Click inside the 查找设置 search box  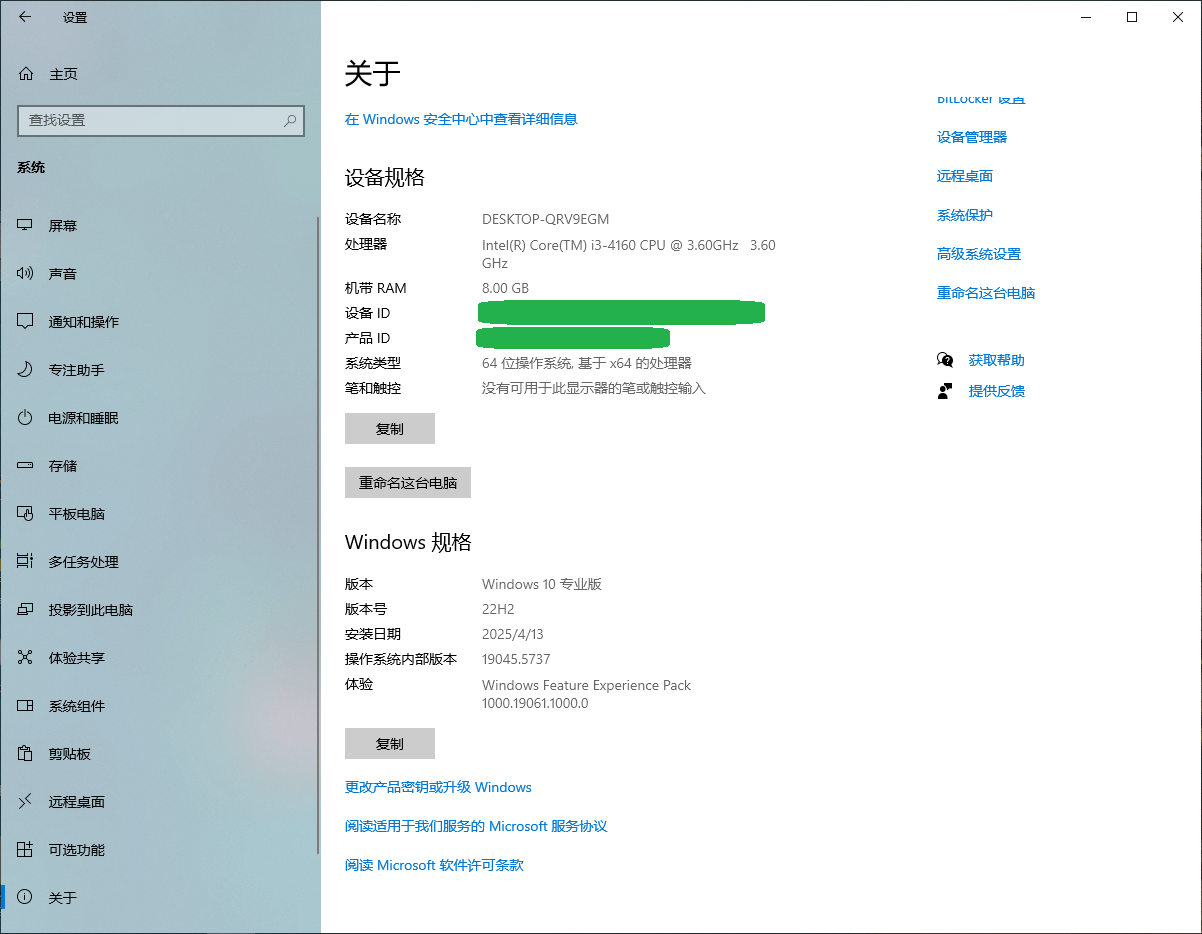(x=160, y=120)
